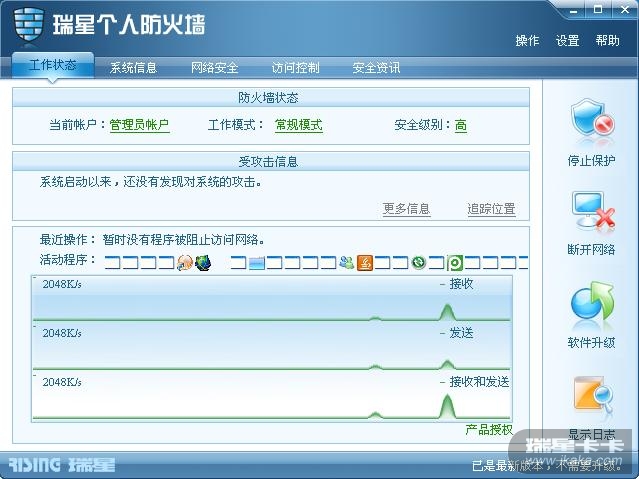Switch to the 工作状态 tab
The image size is (639, 479).
(x=53, y=65)
